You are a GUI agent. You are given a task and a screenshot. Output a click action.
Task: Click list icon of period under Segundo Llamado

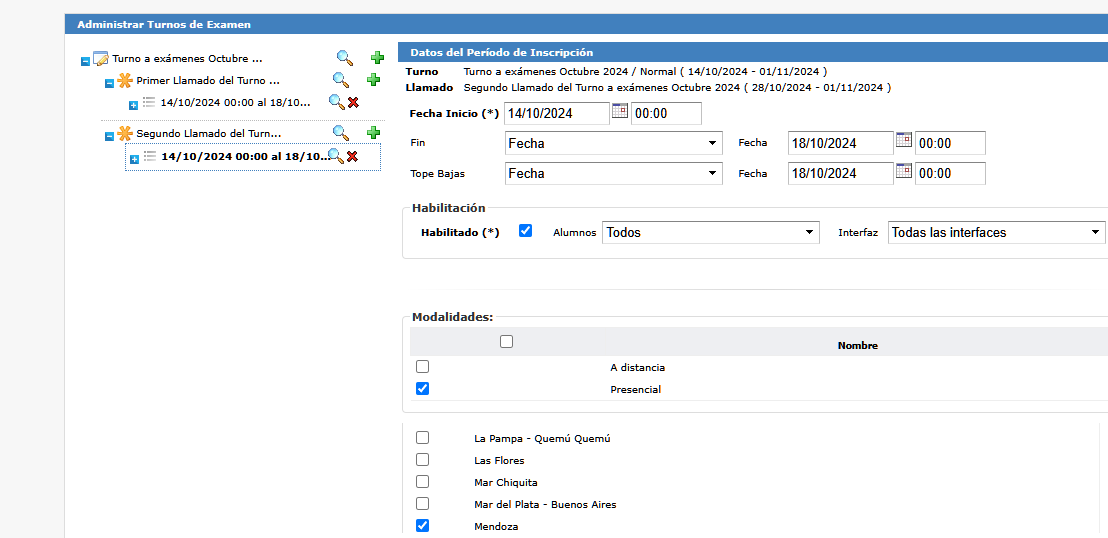point(149,156)
